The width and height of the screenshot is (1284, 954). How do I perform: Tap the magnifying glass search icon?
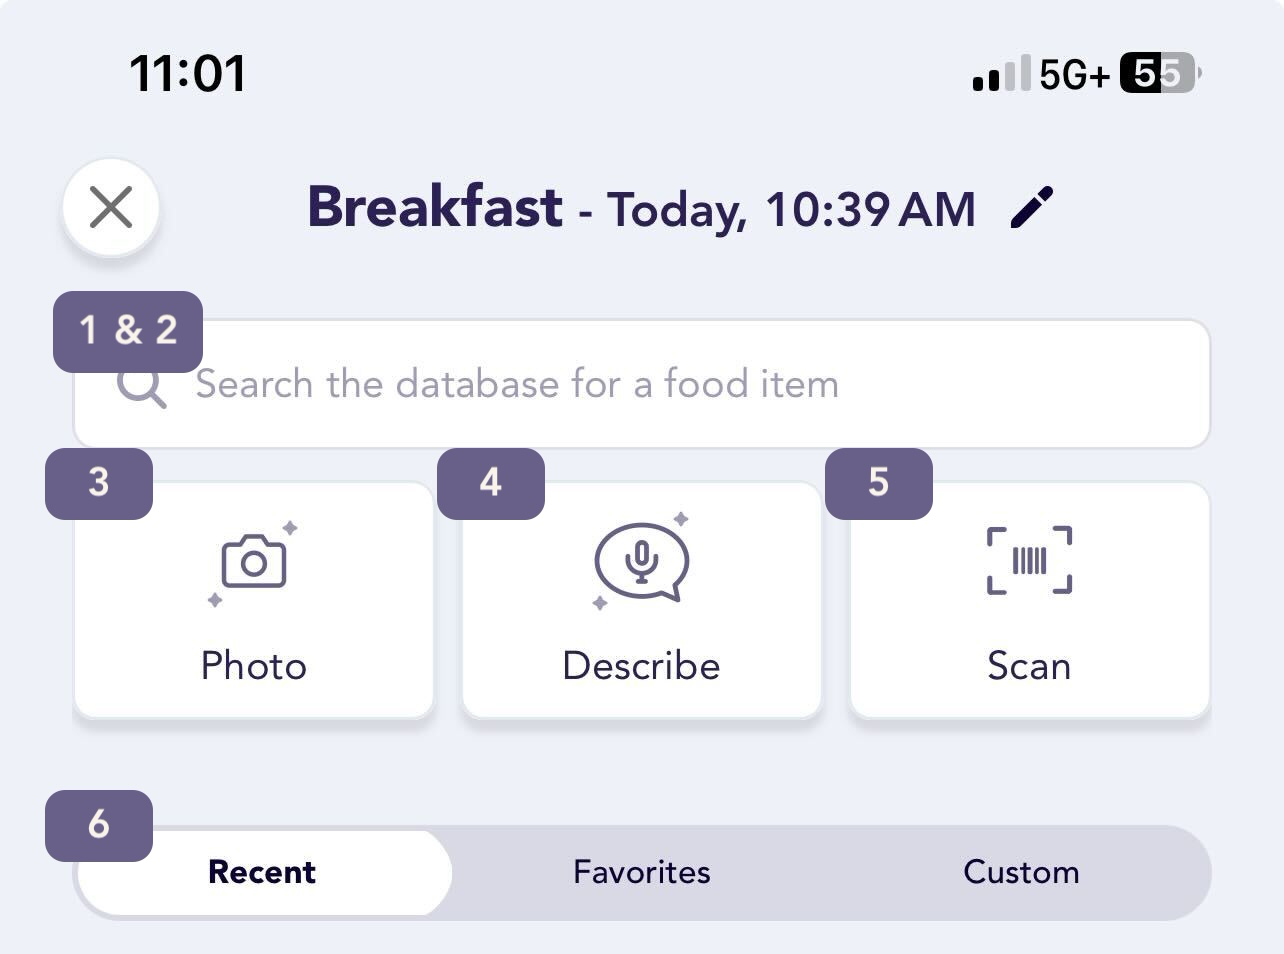click(x=141, y=386)
